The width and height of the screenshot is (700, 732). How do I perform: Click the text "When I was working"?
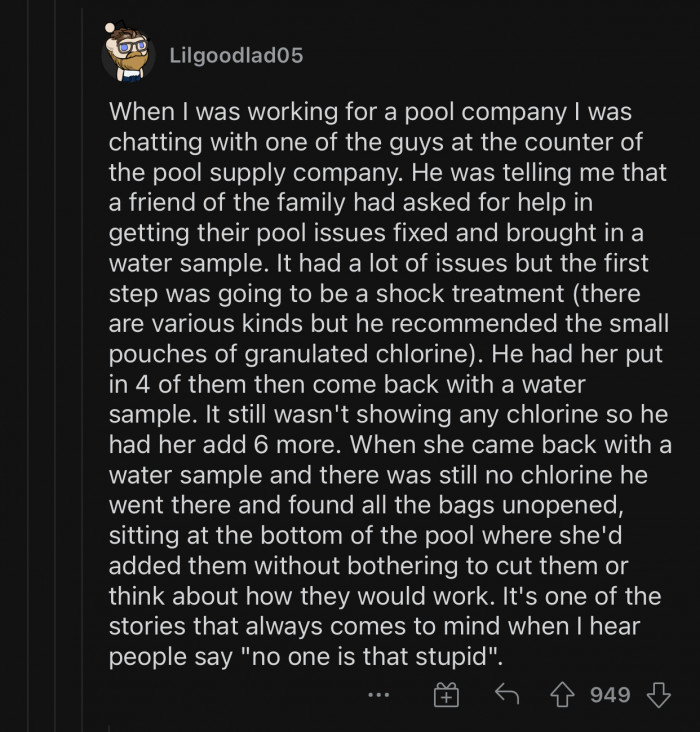pos(206,112)
